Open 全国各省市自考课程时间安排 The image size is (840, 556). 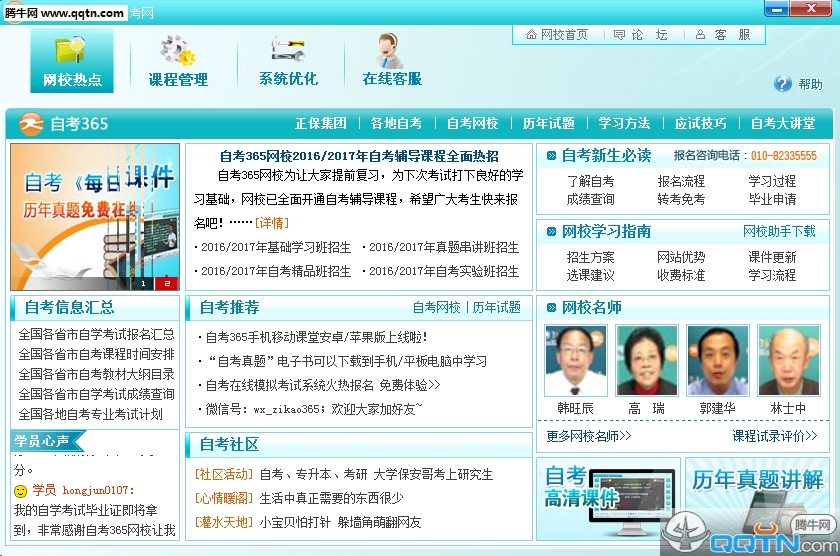96,355
